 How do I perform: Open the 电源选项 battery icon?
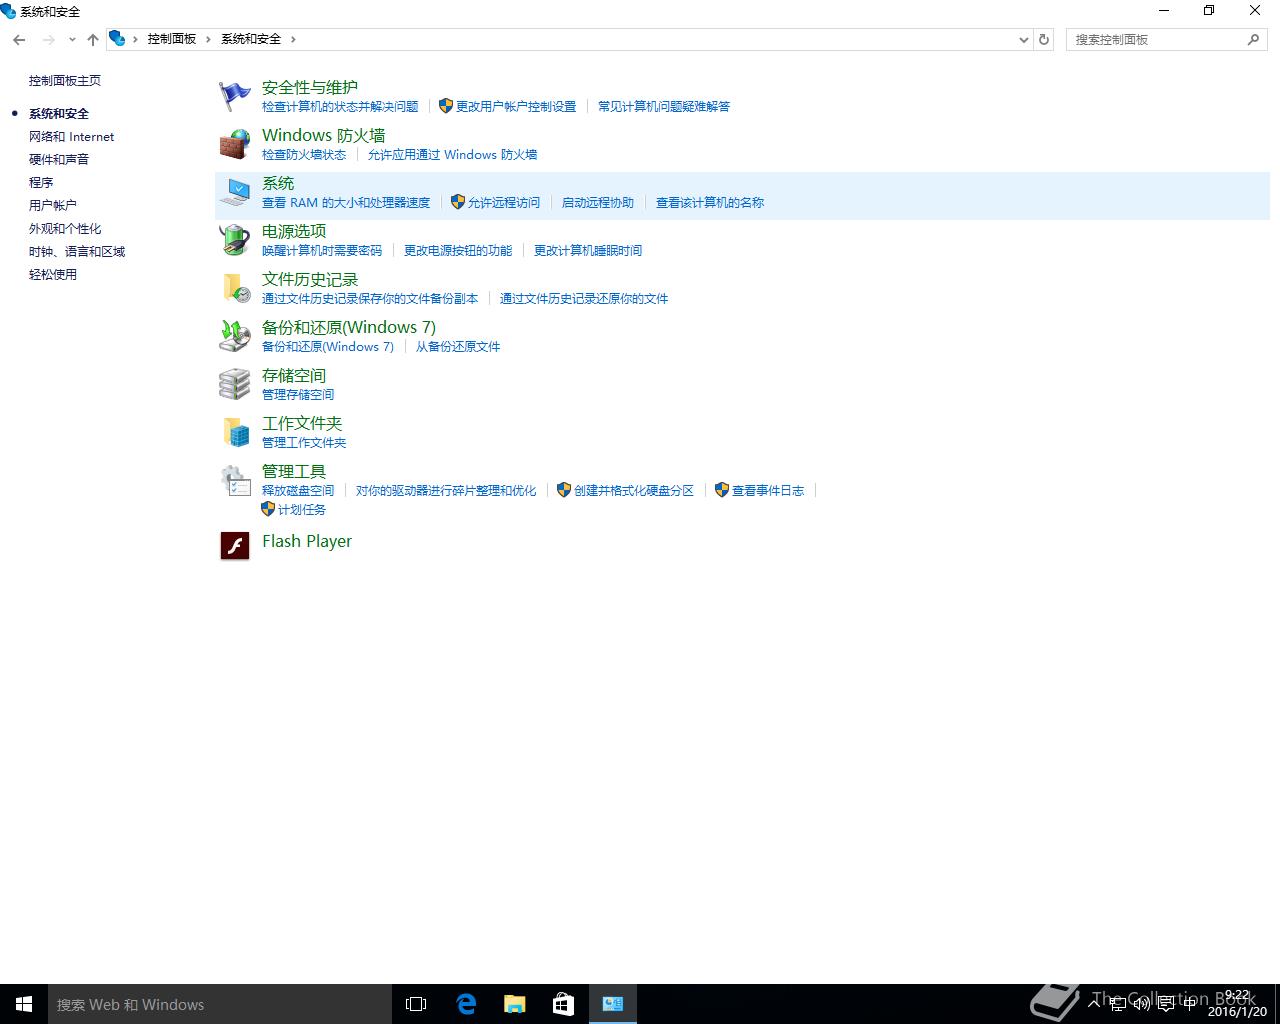[235, 240]
